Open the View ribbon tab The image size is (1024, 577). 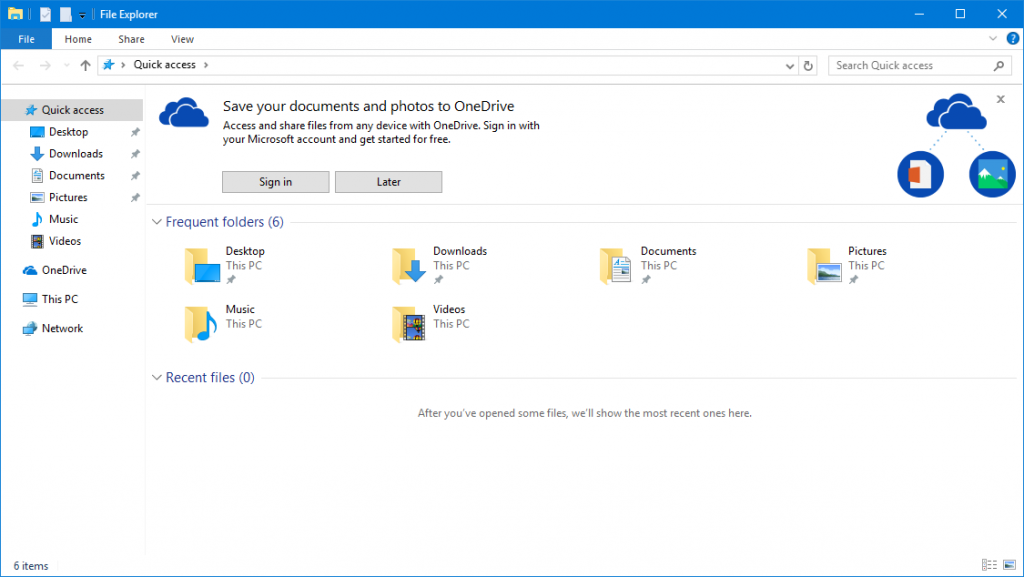click(181, 39)
